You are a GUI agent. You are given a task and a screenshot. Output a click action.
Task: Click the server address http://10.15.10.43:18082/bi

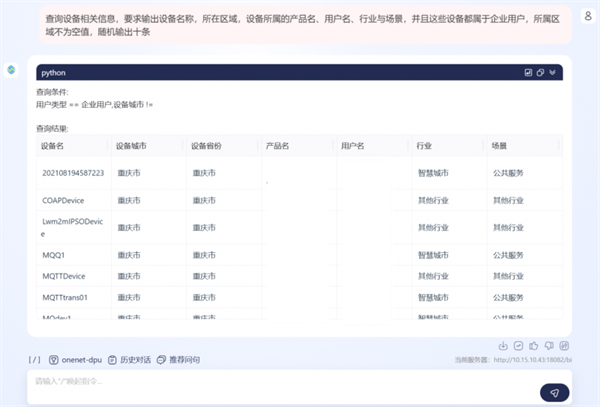533,360
